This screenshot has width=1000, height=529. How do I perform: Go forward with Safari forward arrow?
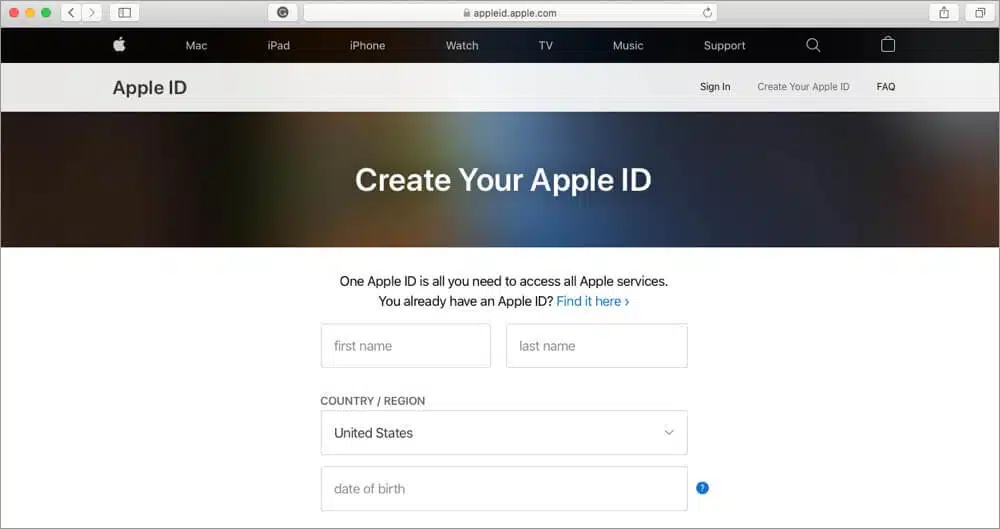pos(92,12)
